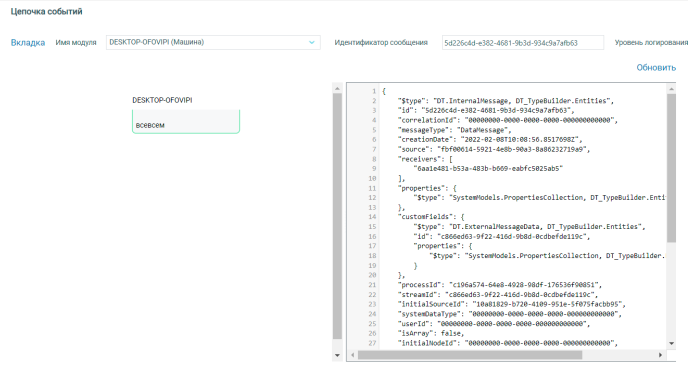Image resolution: width=688 pixels, height=375 pixels.
Task: Click the "streamId" JSON line
Action: tap(498, 295)
